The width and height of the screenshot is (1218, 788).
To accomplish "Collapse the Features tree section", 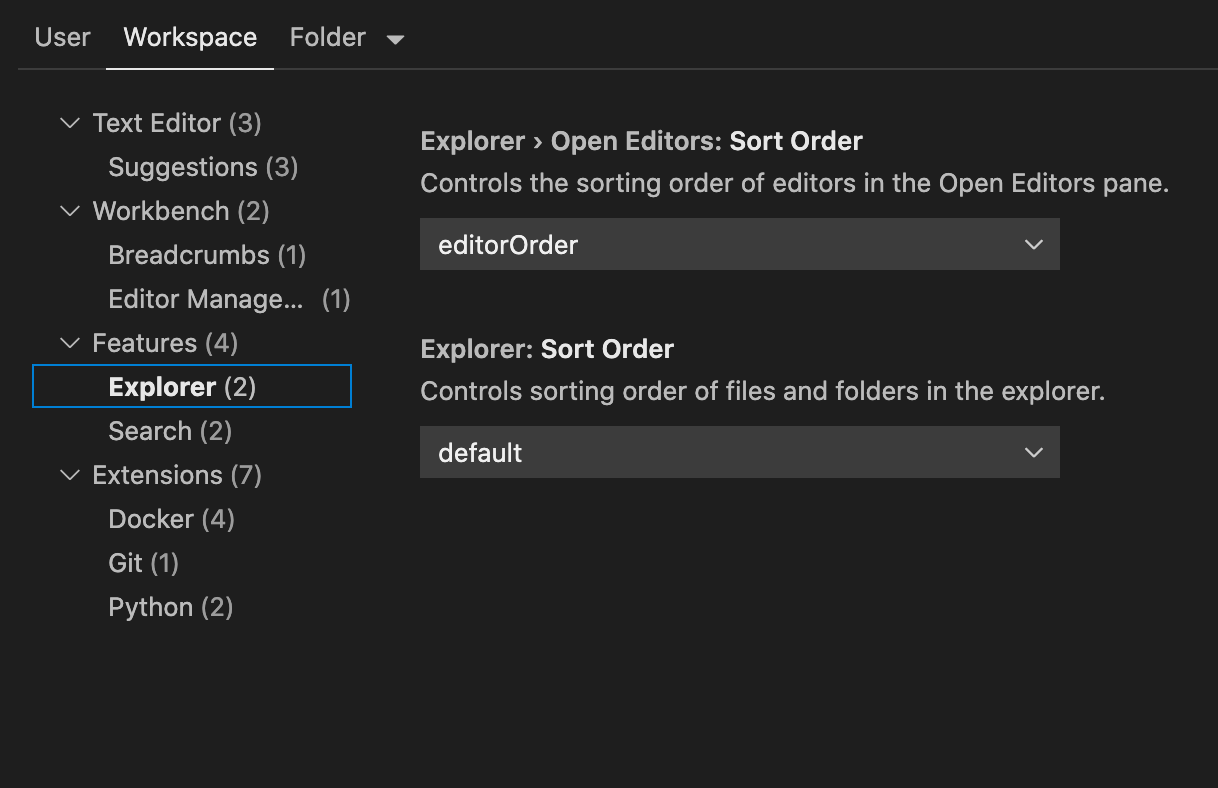I will (69, 343).
